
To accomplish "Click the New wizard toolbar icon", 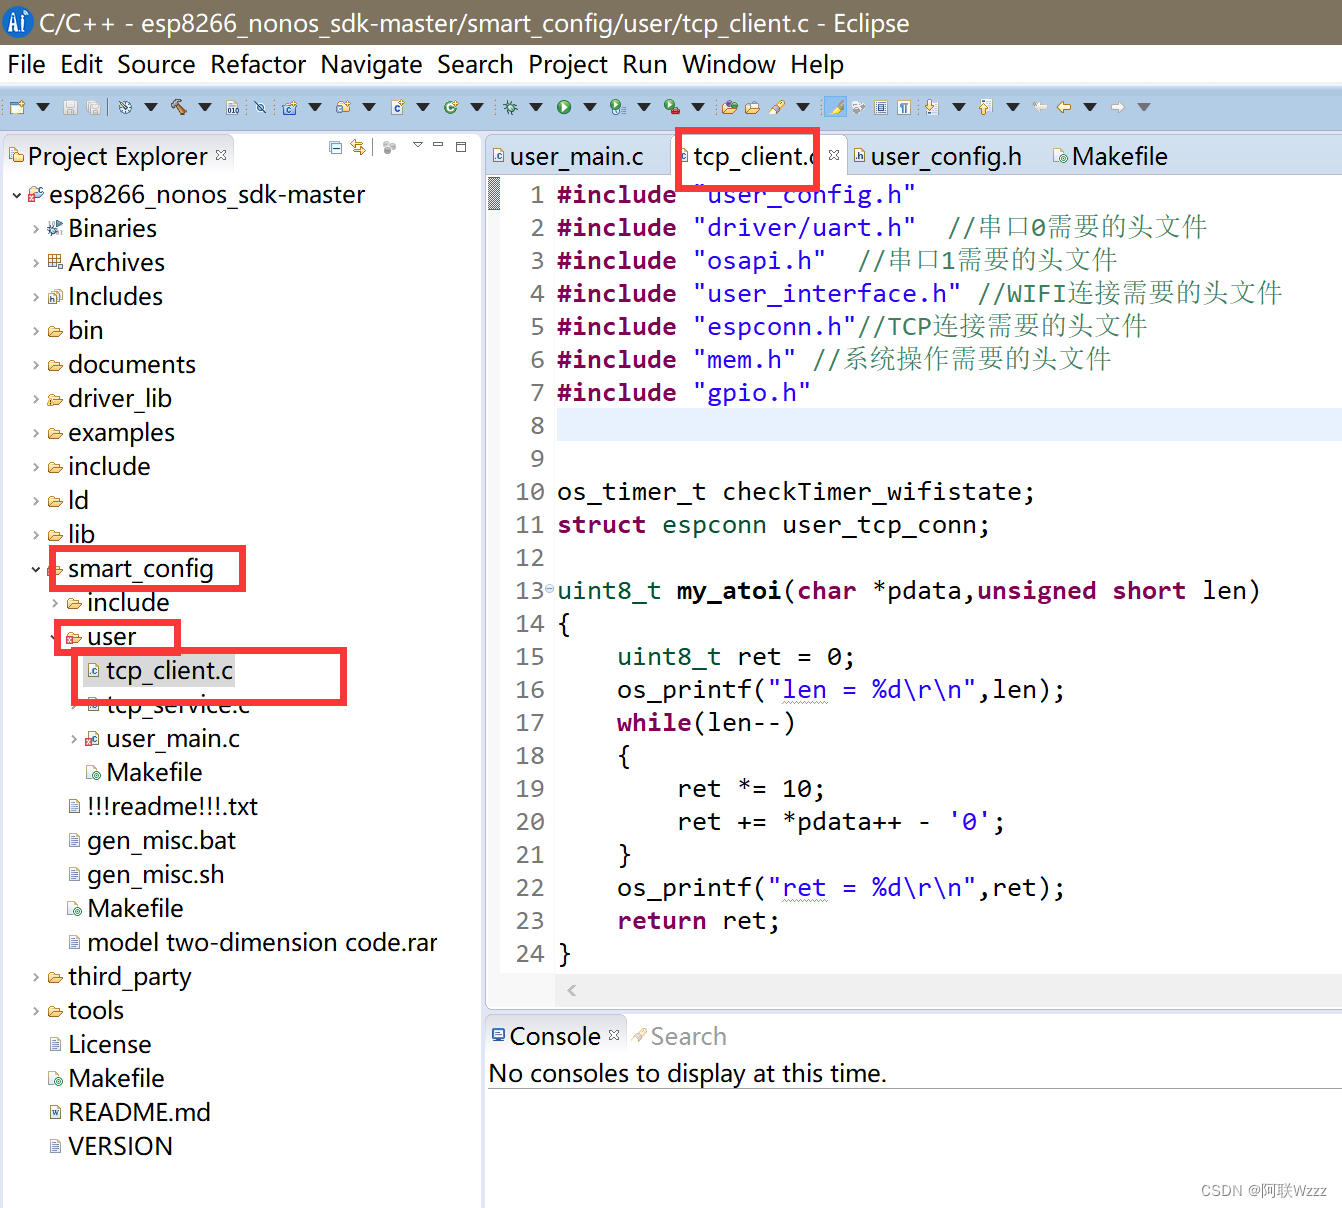I will pos(17,107).
